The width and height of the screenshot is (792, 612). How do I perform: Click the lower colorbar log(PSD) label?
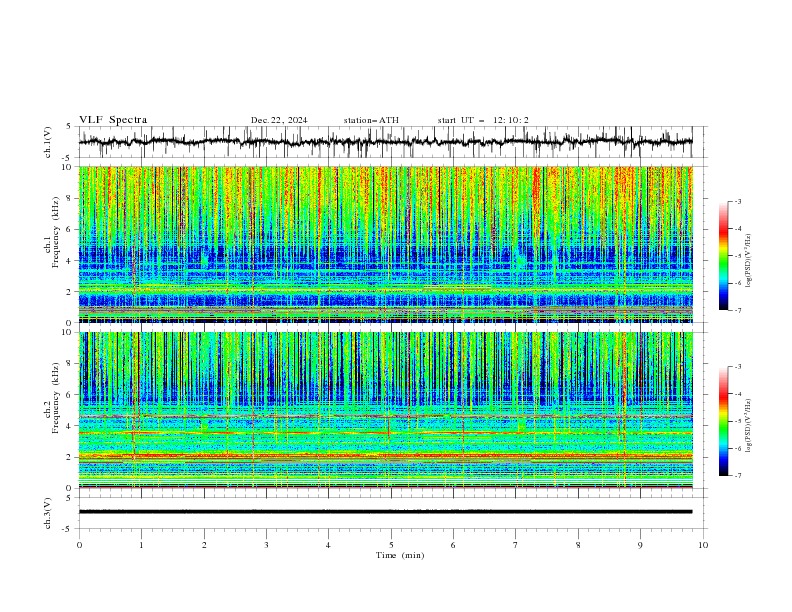click(749, 426)
